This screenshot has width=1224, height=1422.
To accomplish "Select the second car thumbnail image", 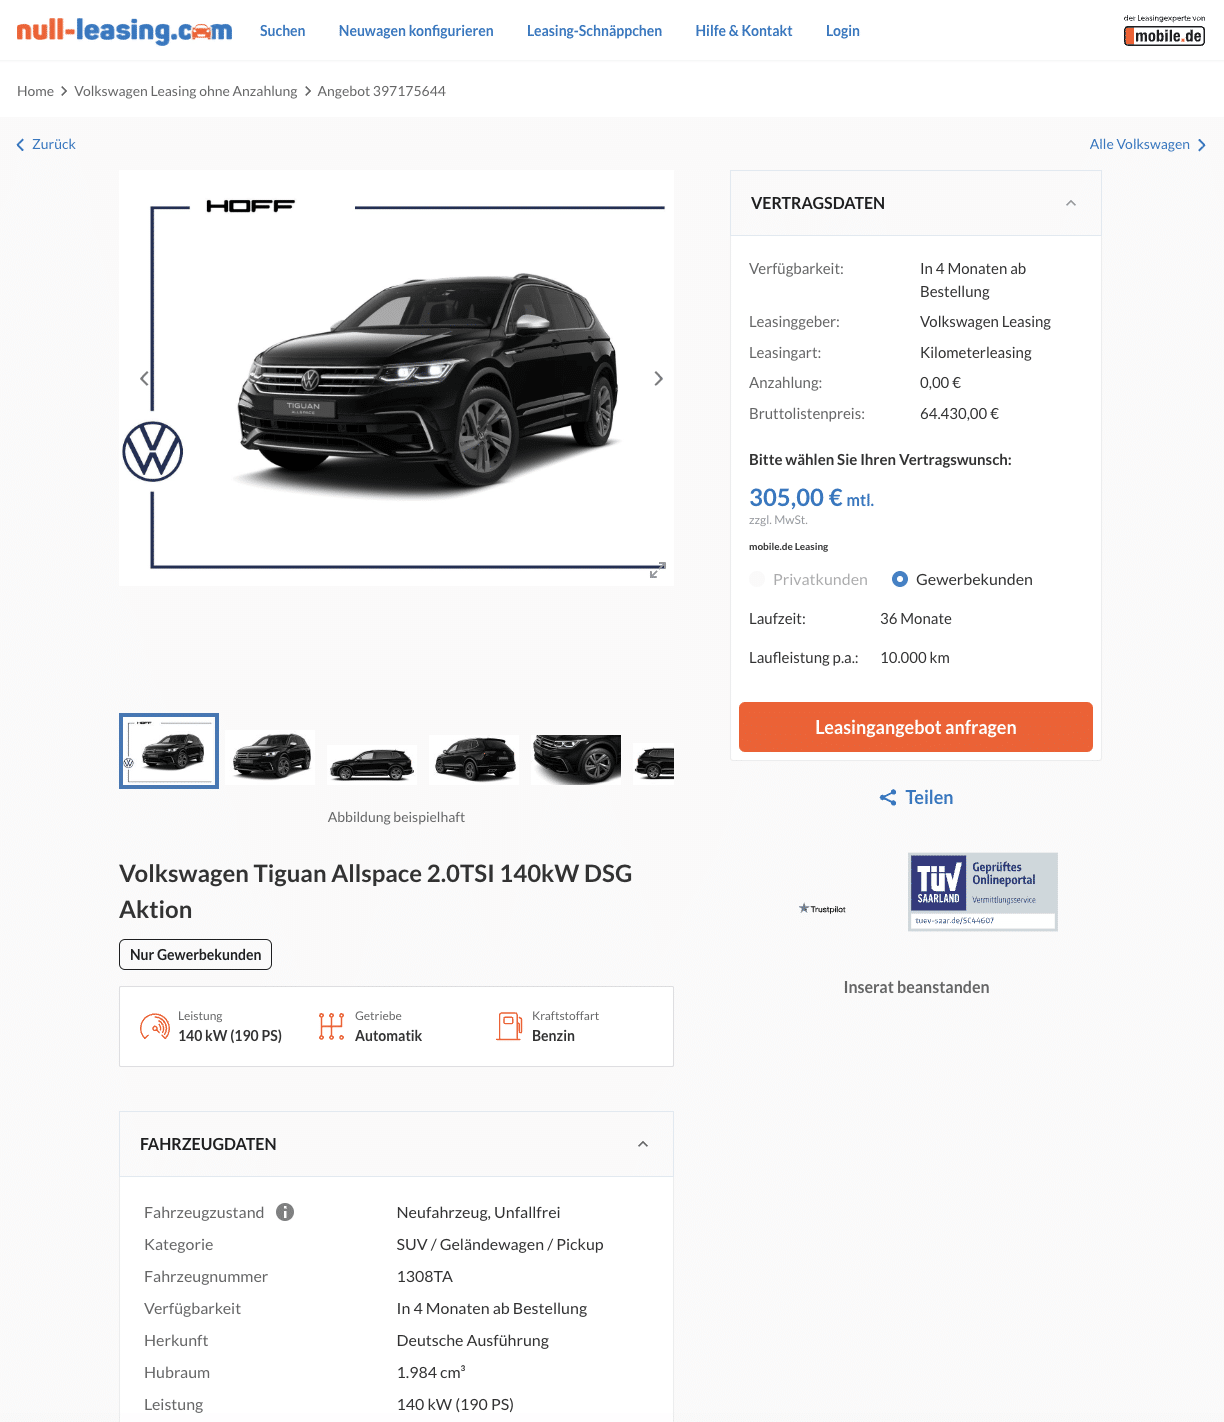I will point(271,757).
